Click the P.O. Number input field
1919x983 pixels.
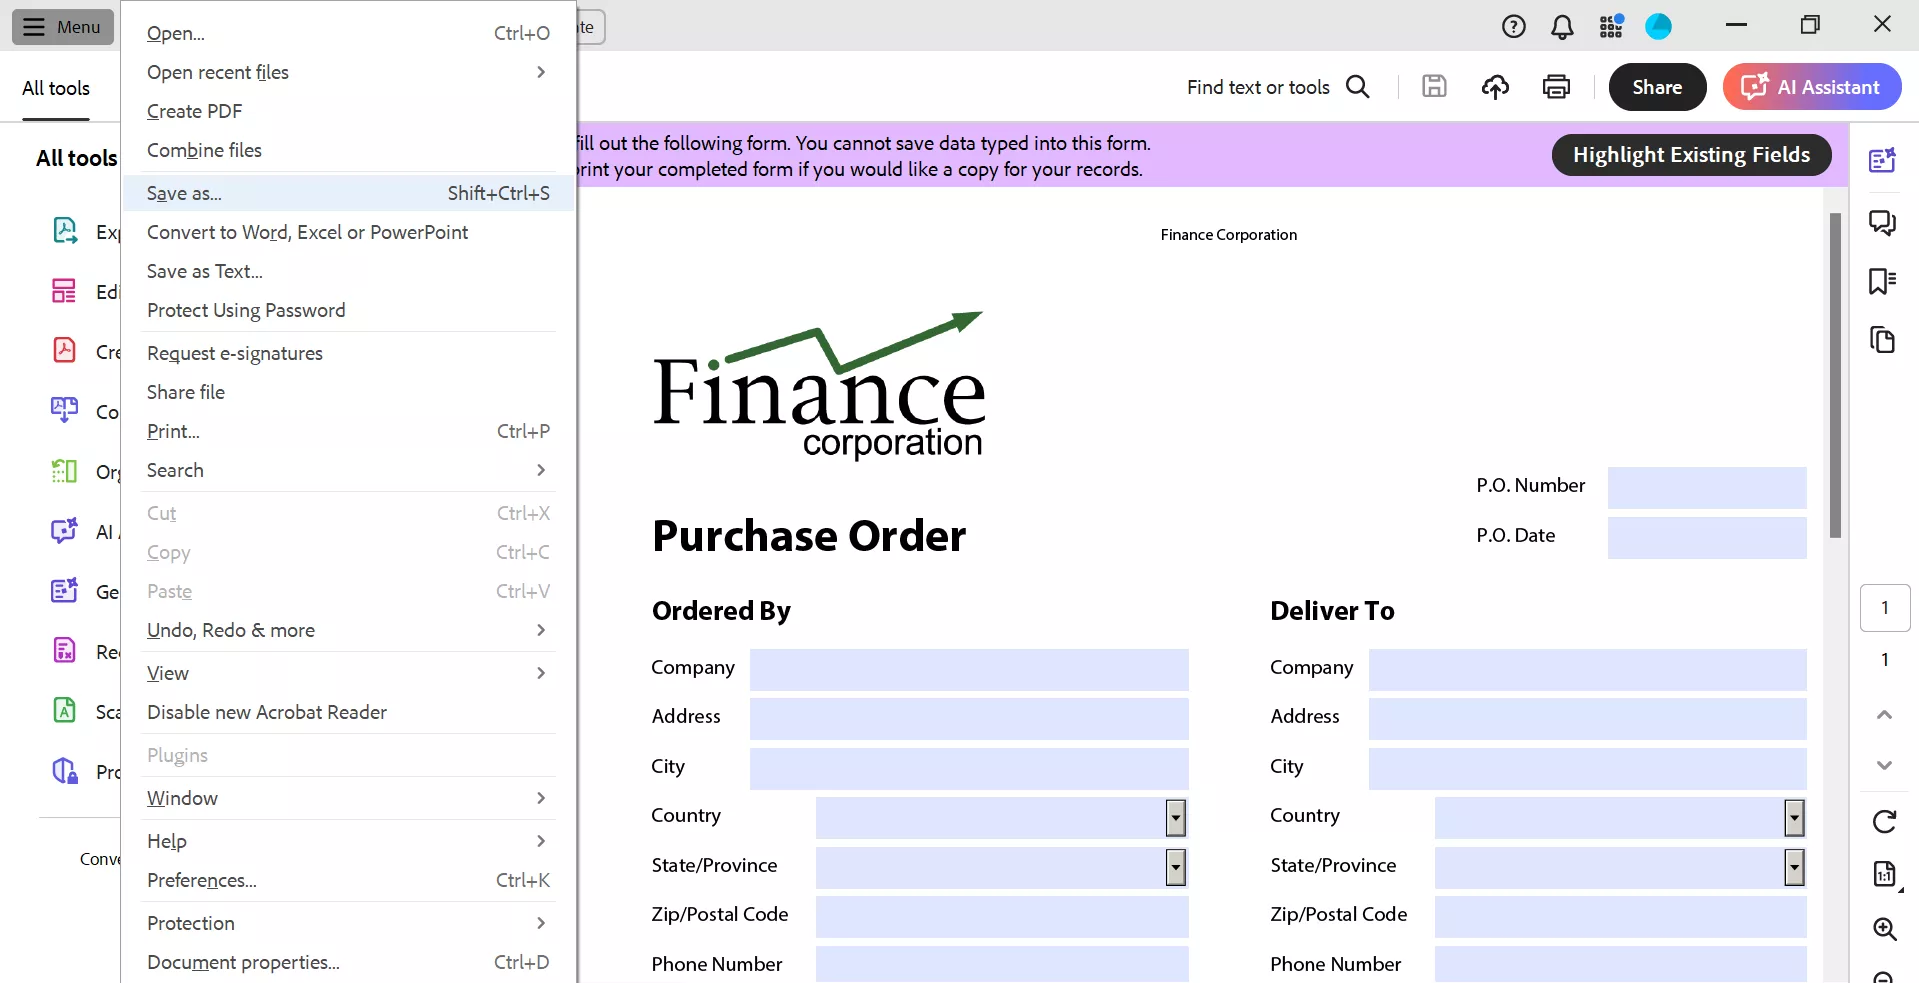(1705, 488)
